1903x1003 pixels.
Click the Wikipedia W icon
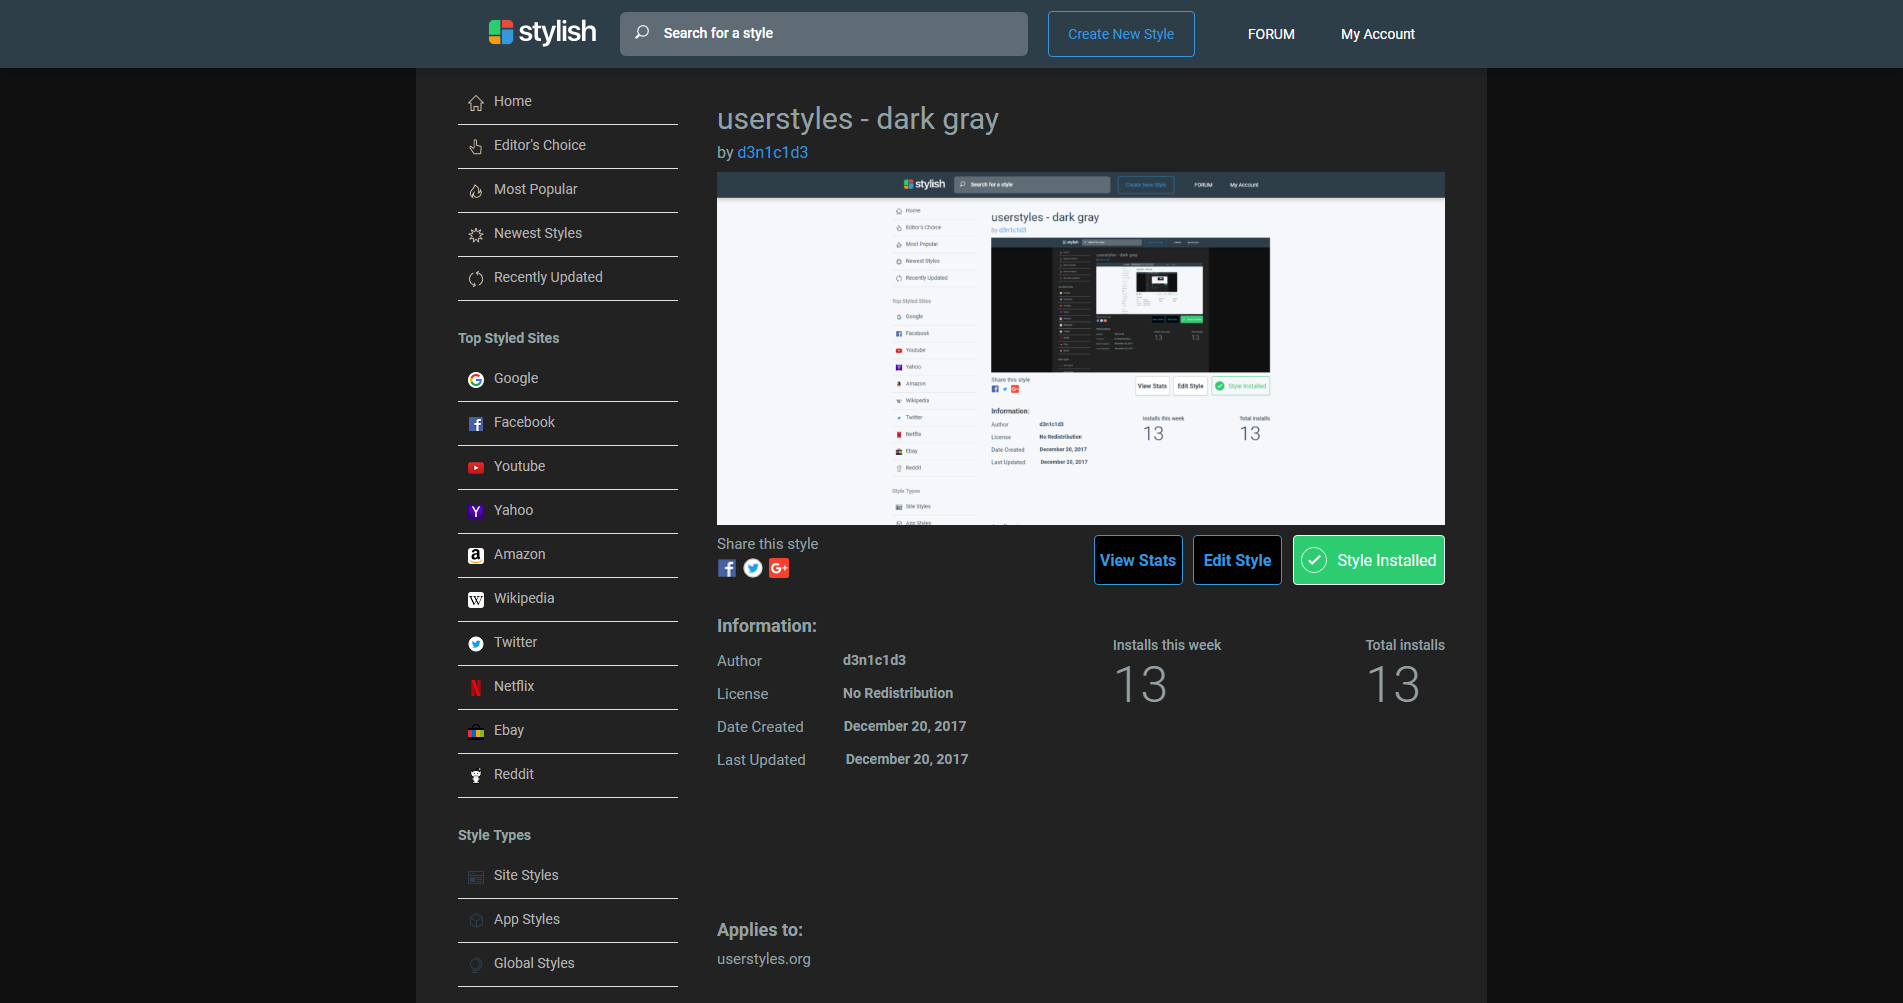476,599
